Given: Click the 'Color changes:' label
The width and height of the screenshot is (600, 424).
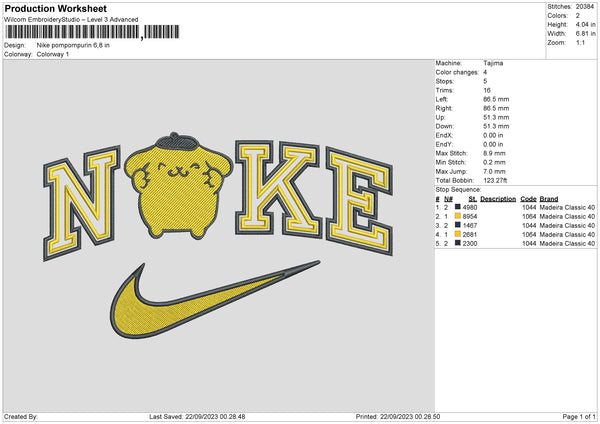Looking at the screenshot, I should pos(457,72).
